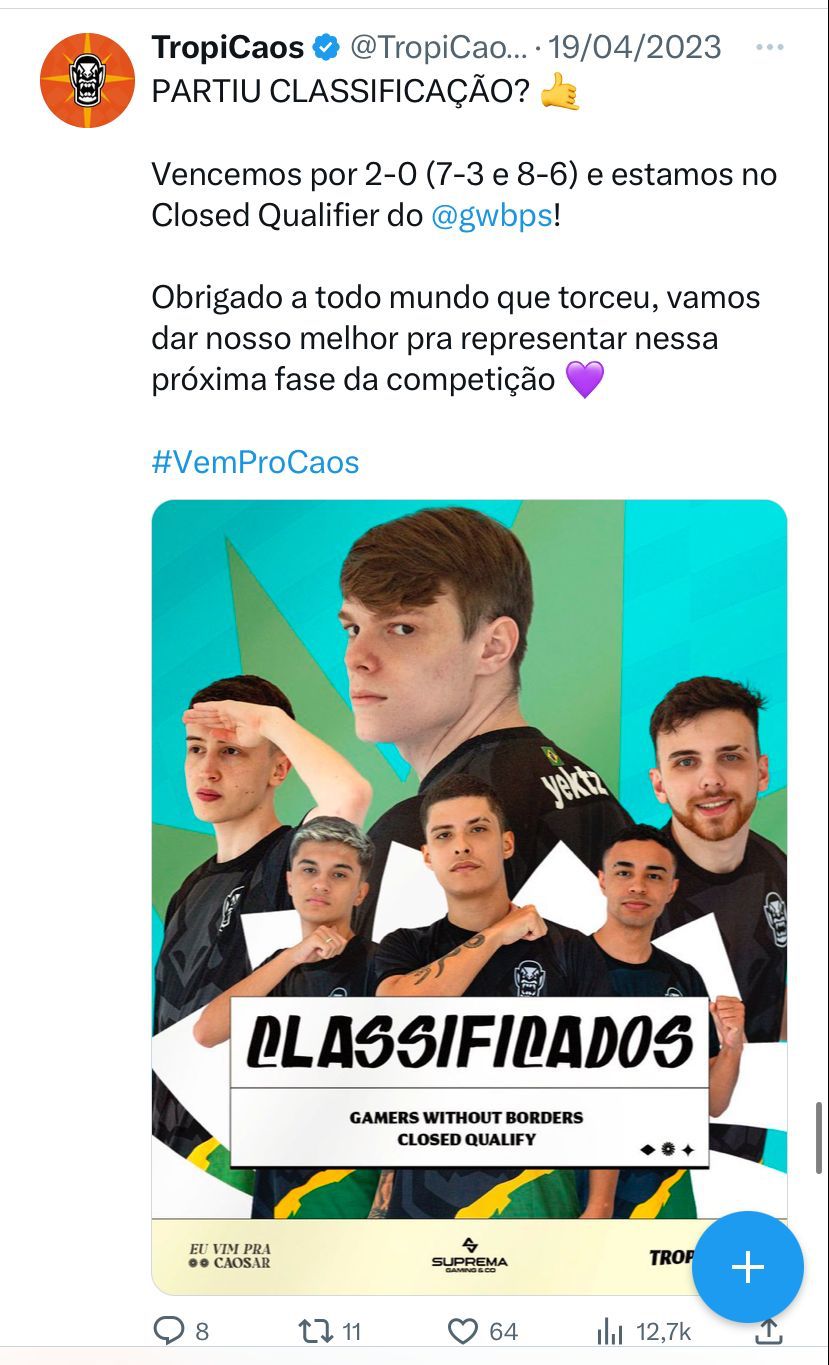Click the 19/04/2023 post date
Viewport: 829px width, 1365px height.
pos(635,47)
